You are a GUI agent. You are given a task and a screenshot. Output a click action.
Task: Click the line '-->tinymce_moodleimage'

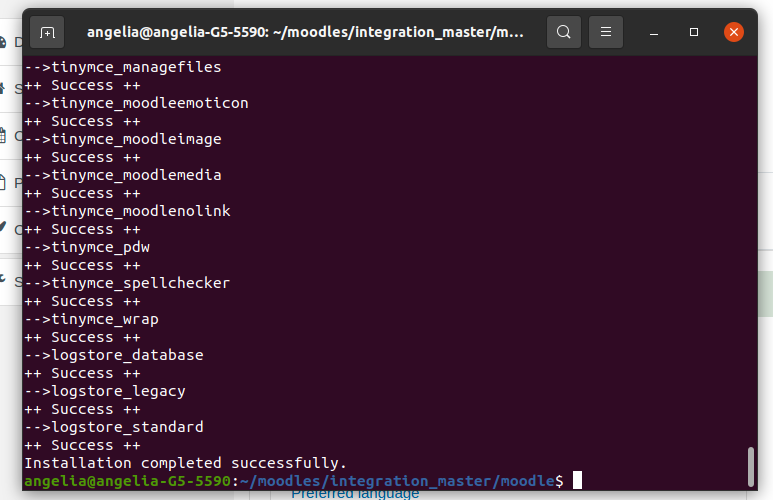(x=123, y=139)
